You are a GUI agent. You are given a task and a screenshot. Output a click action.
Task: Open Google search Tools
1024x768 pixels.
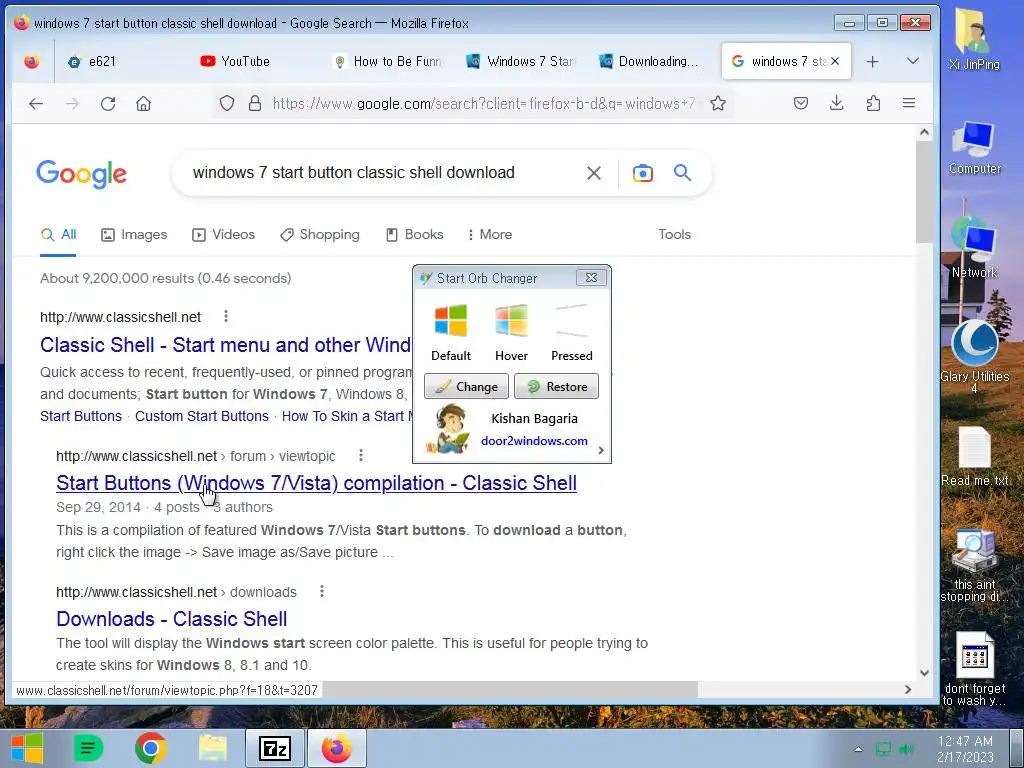675,234
